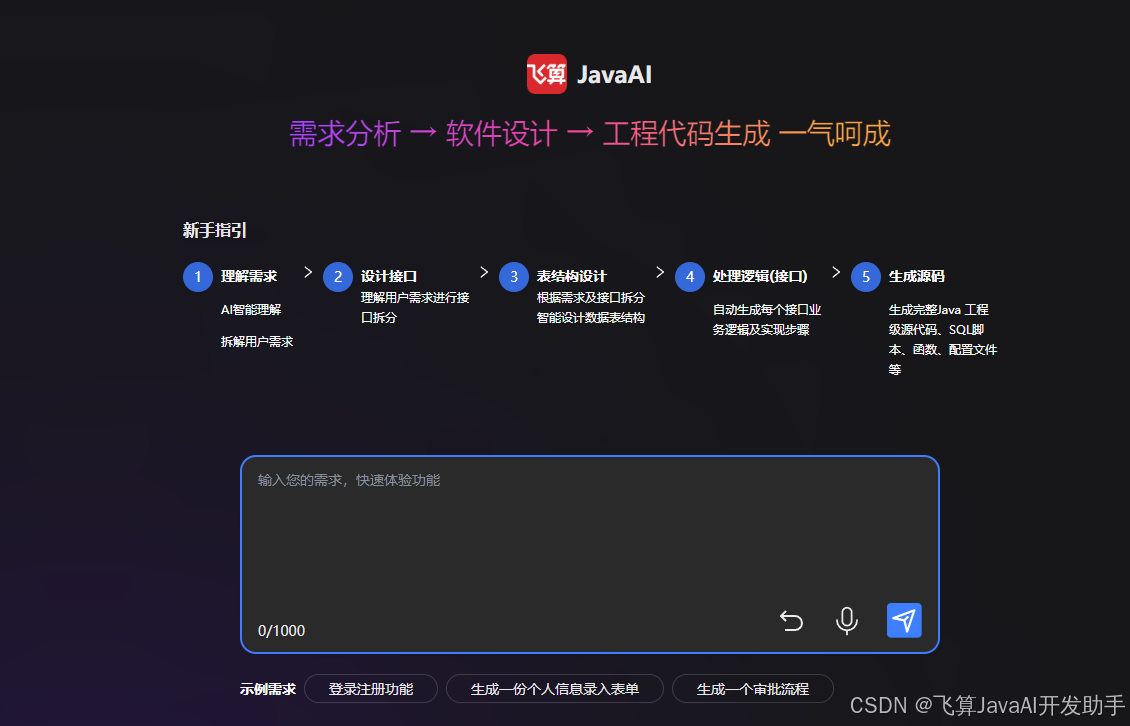Image resolution: width=1130 pixels, height=726 pixels.
Task: Click step 4 circle for 处理逻辑(接口)
Action: click(690, 277)
